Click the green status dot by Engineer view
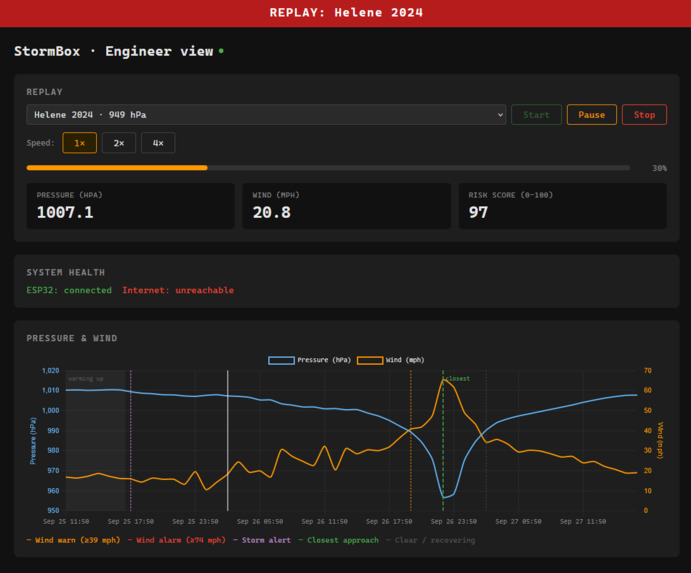 221,51
